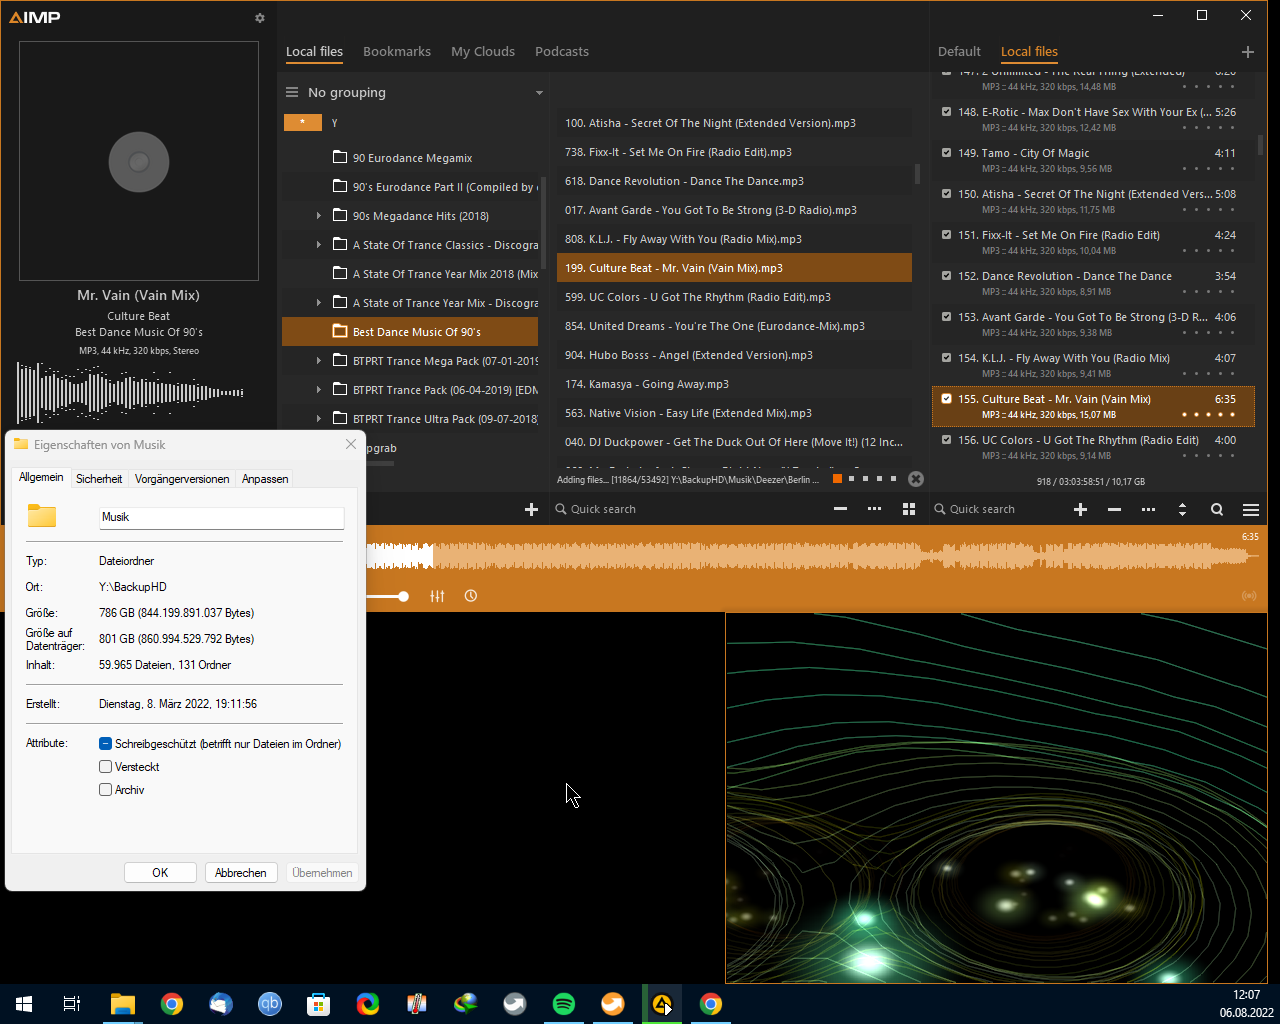Expand 90s Megadance Hits (2018) folder

(x=319, y=216)
